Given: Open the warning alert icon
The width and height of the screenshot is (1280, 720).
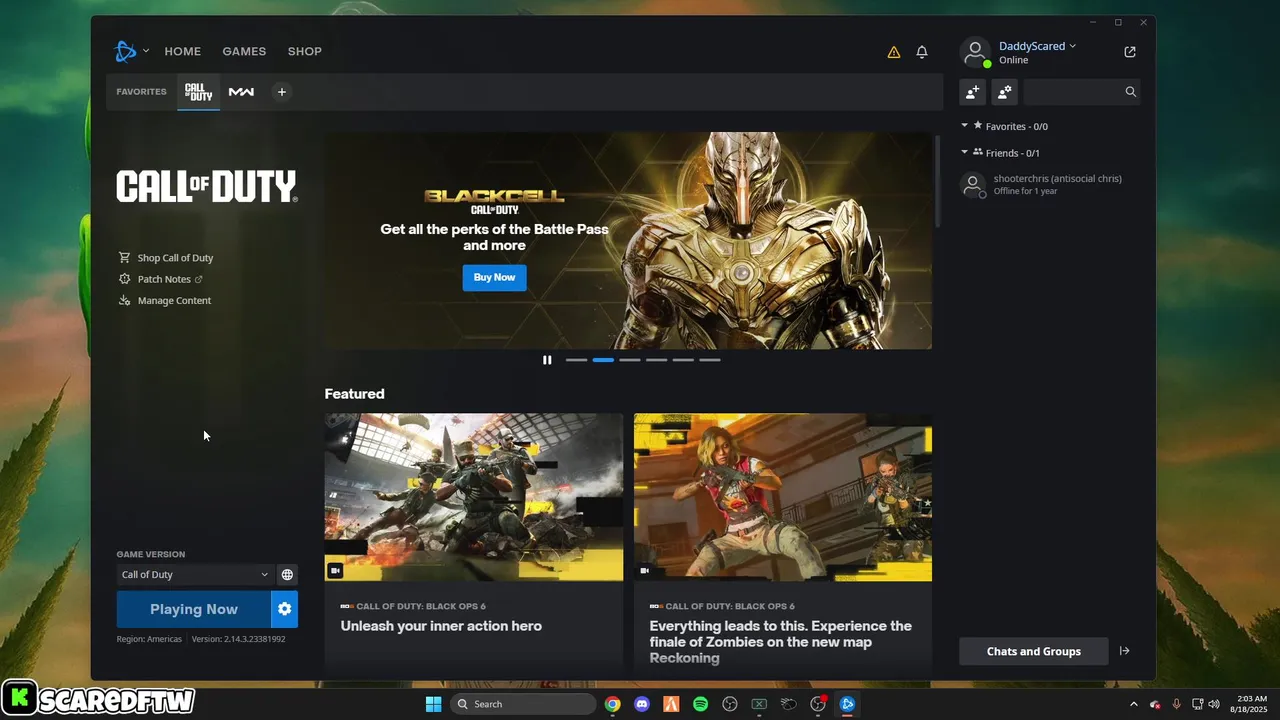Looking at the screenshot, I should 894,52.
